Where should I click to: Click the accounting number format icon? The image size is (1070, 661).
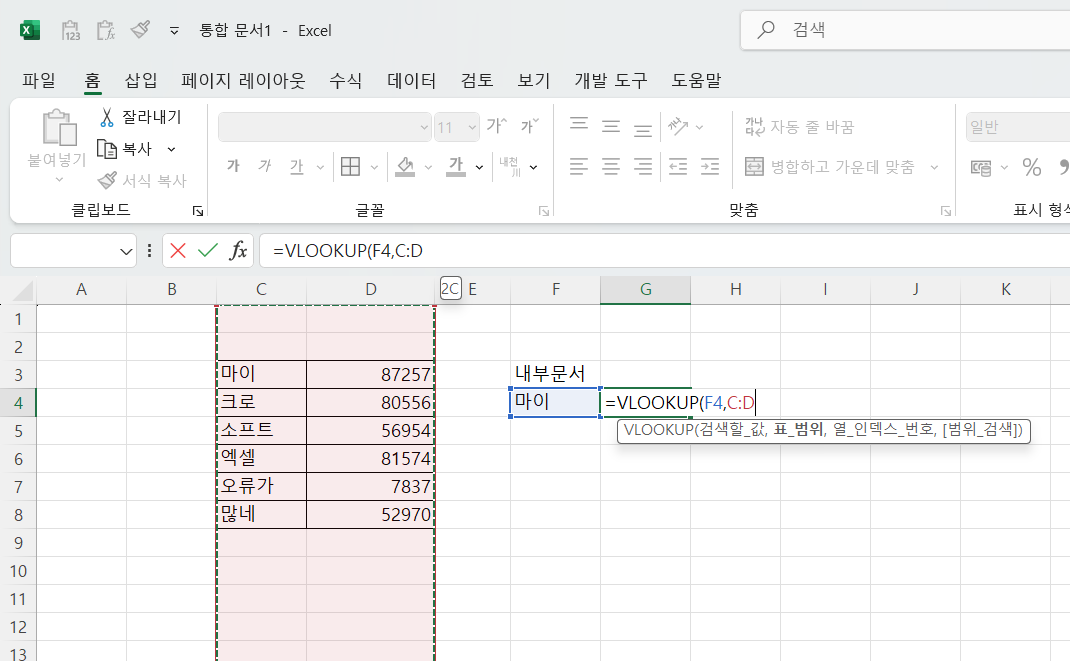coord(981,167)
